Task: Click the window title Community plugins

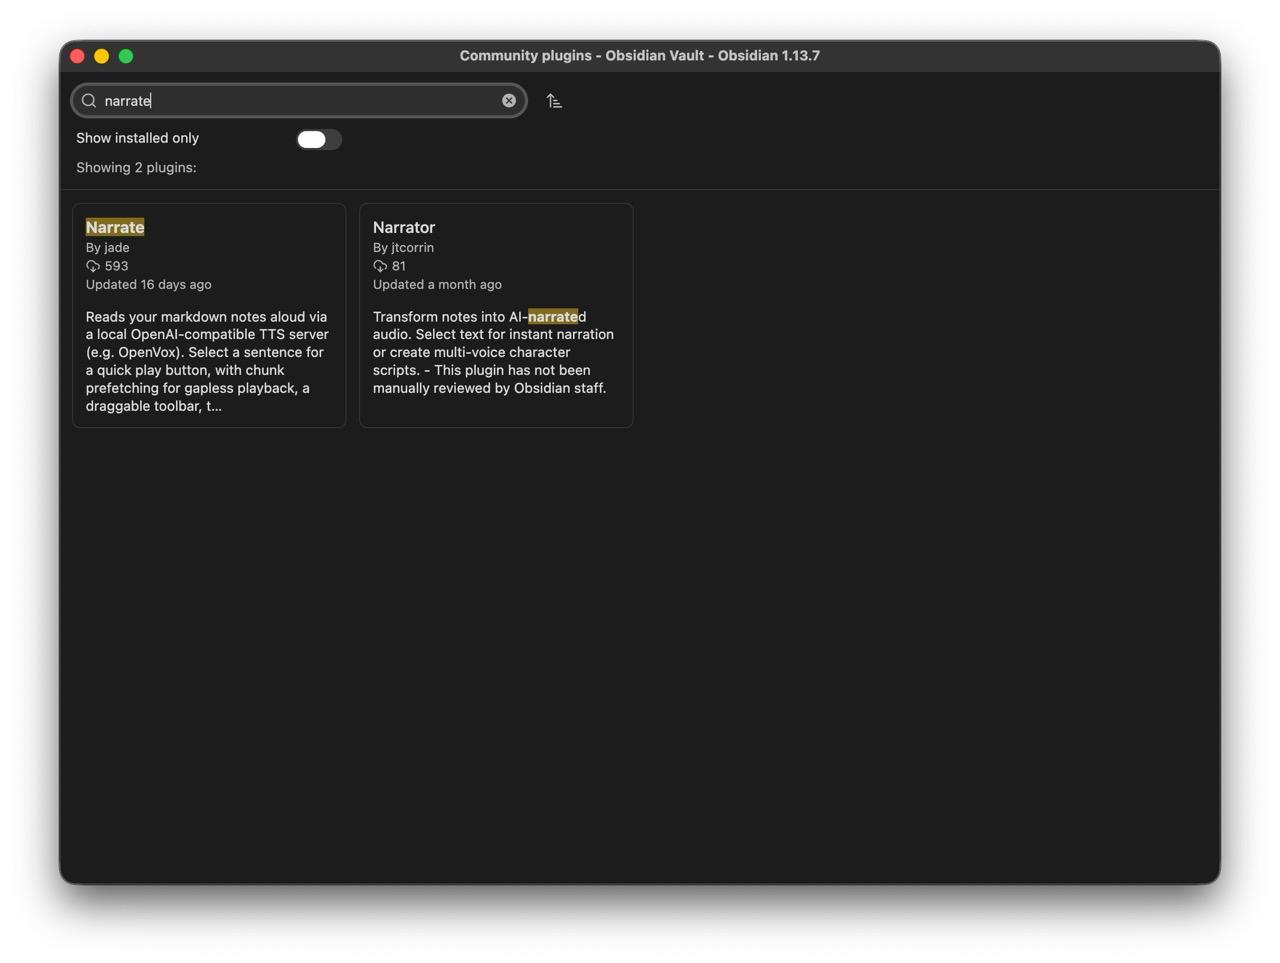Action: point(640,56)
